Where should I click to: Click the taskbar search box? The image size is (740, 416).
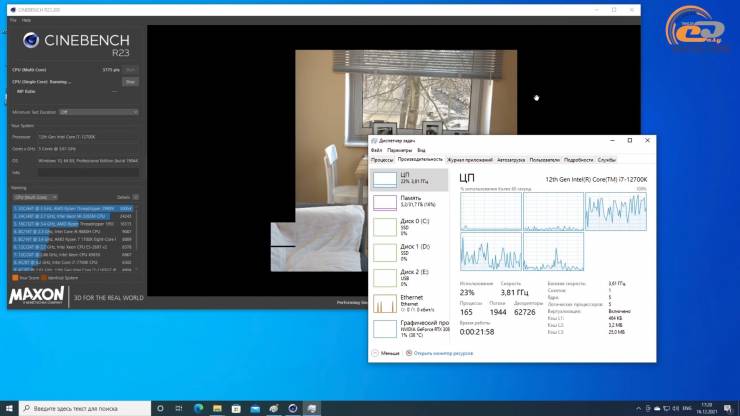click(85, 408)
